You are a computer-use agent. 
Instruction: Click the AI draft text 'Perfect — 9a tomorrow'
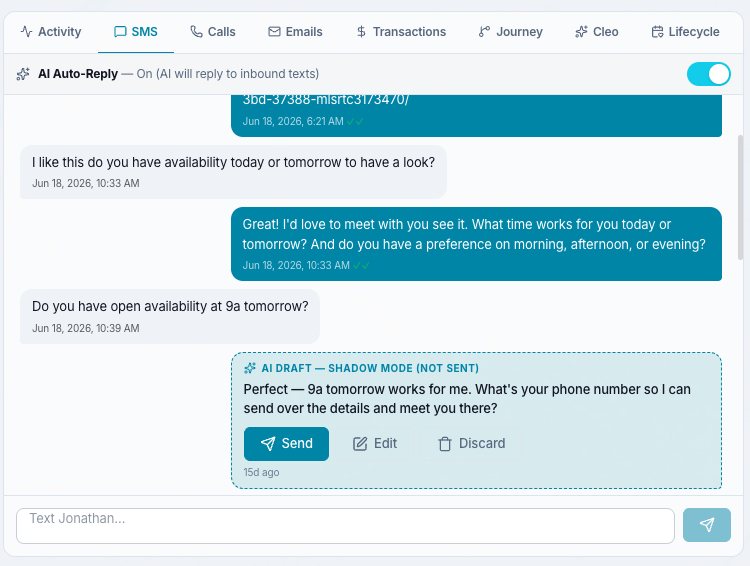point(467,399)
